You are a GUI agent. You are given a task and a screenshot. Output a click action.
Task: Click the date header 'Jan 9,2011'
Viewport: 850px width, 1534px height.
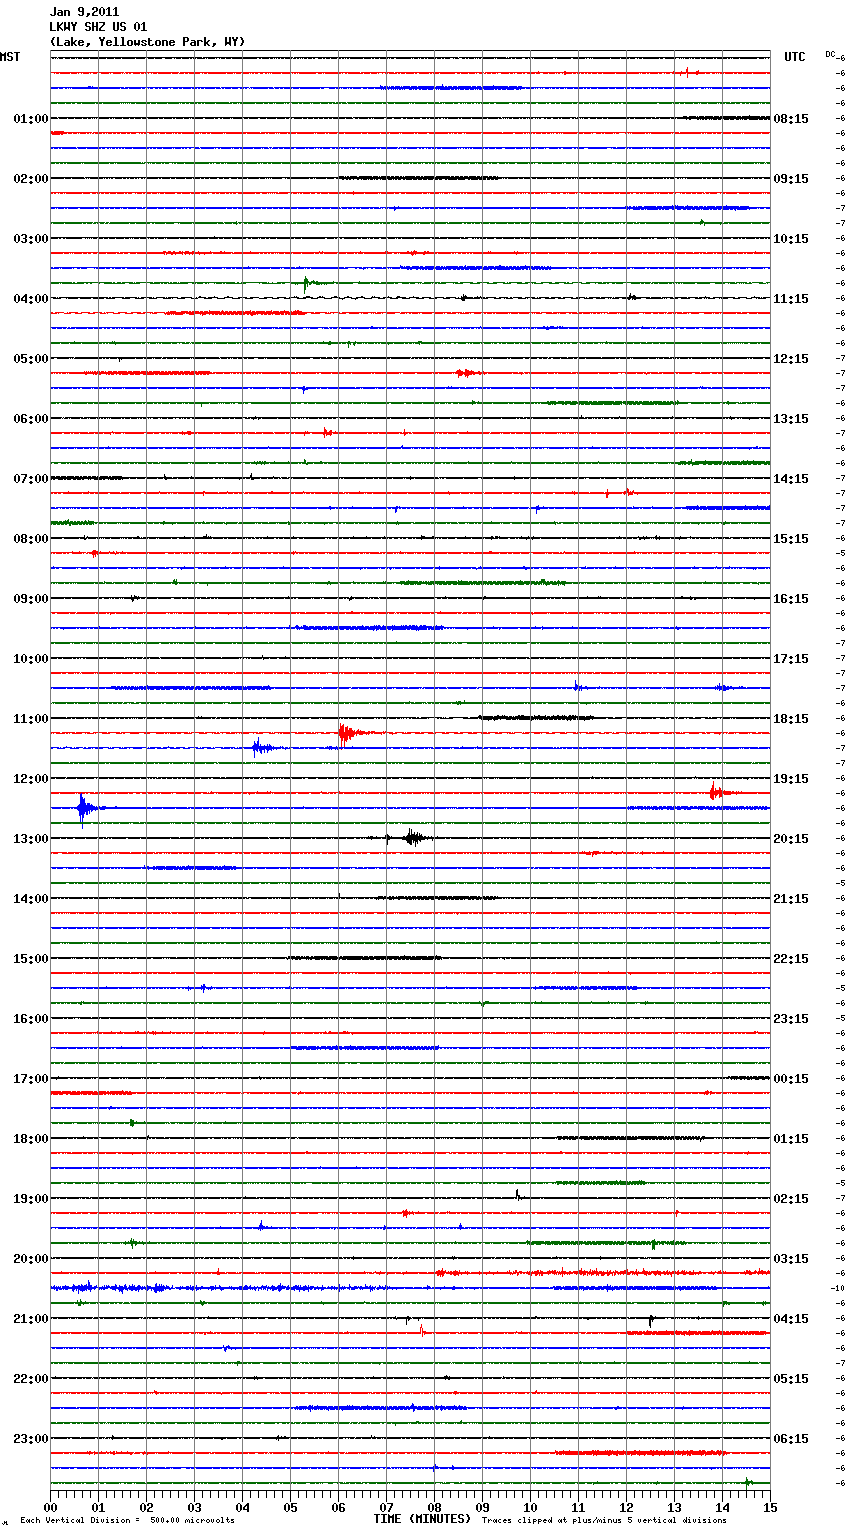point(84,12)
